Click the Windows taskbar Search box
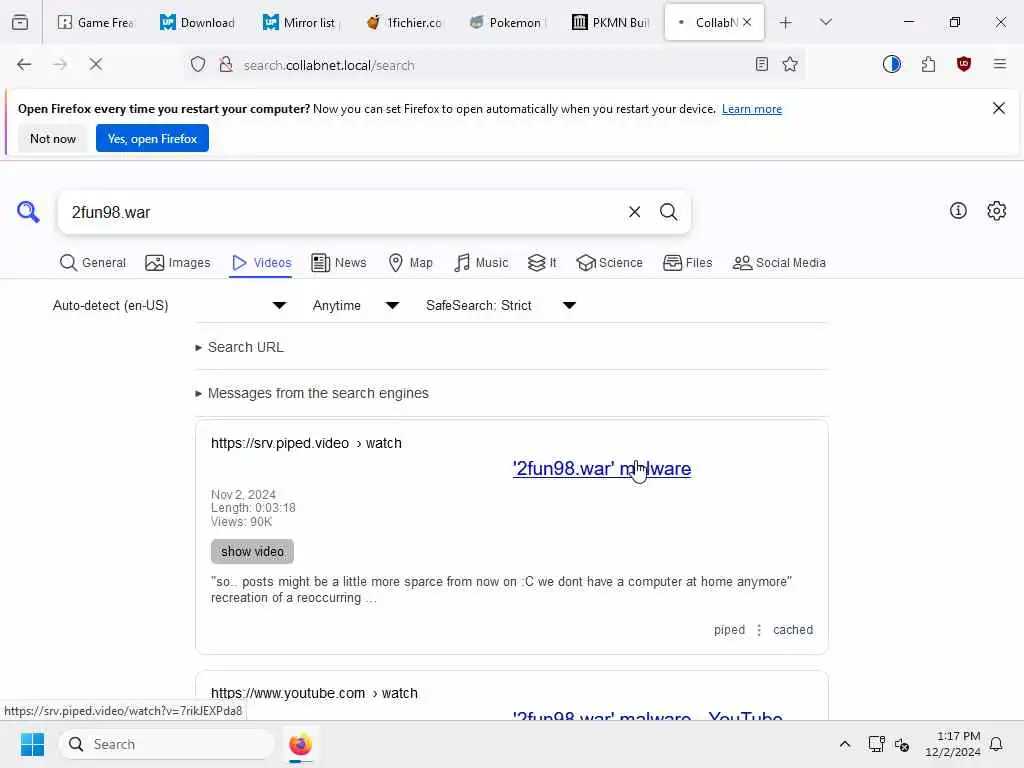The image size is (1024, 768). point(167,744)
